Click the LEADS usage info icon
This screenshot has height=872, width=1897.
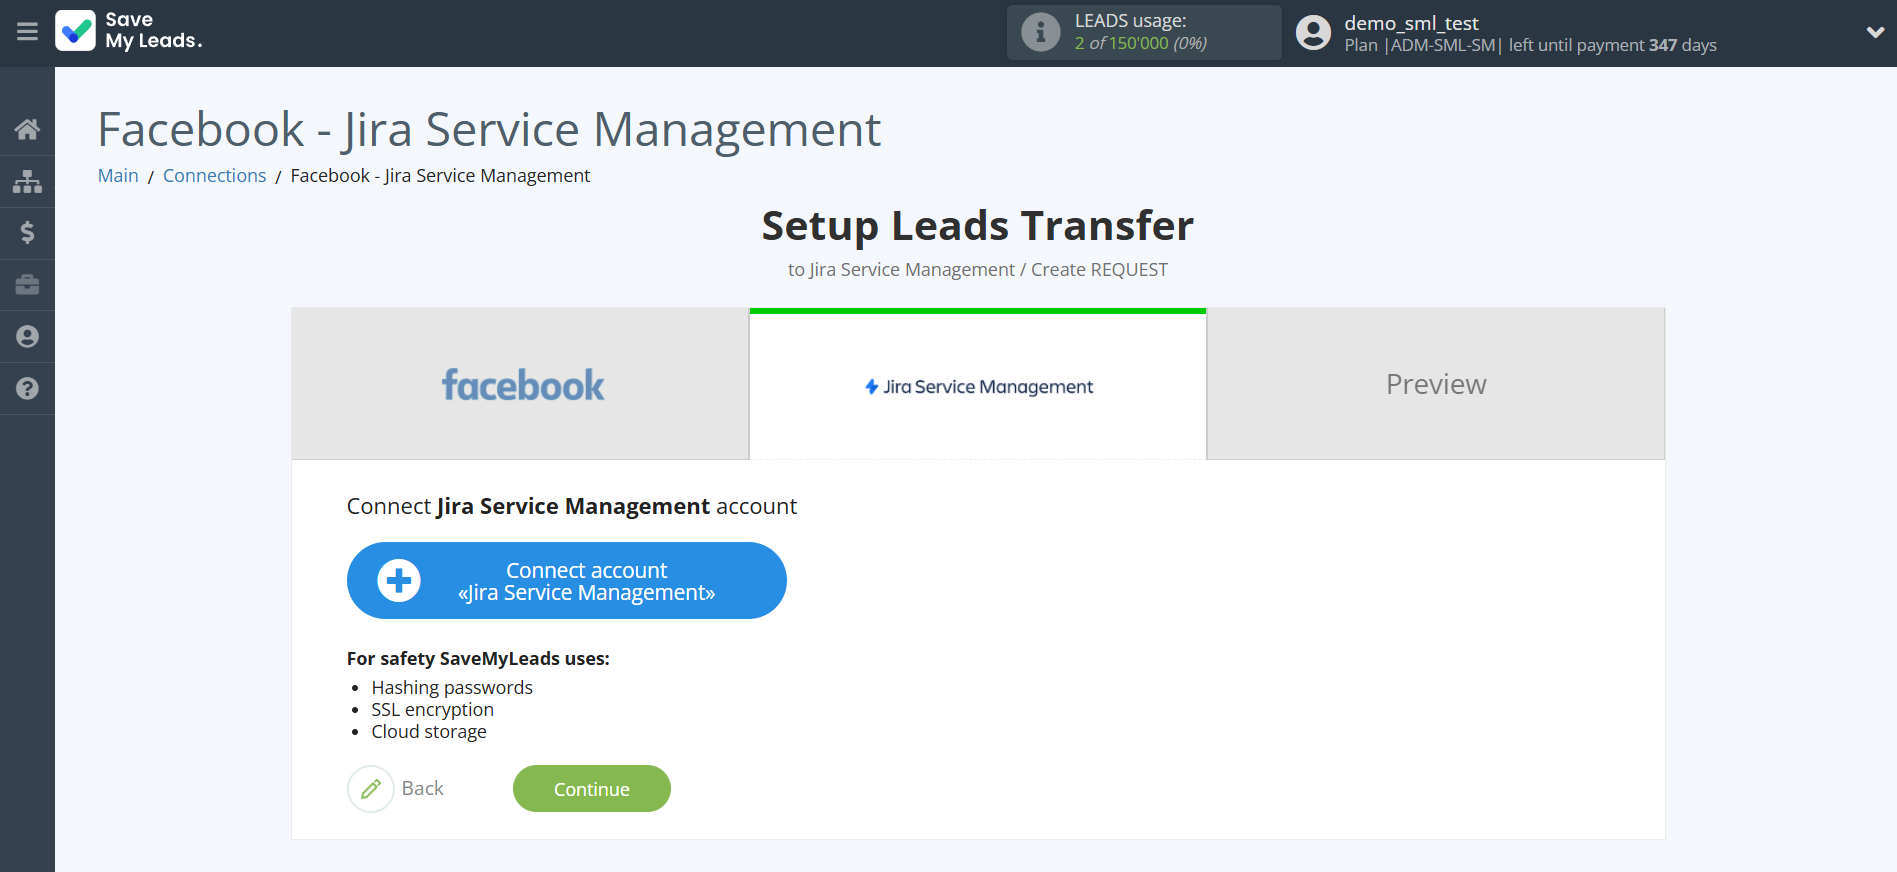1040,33
